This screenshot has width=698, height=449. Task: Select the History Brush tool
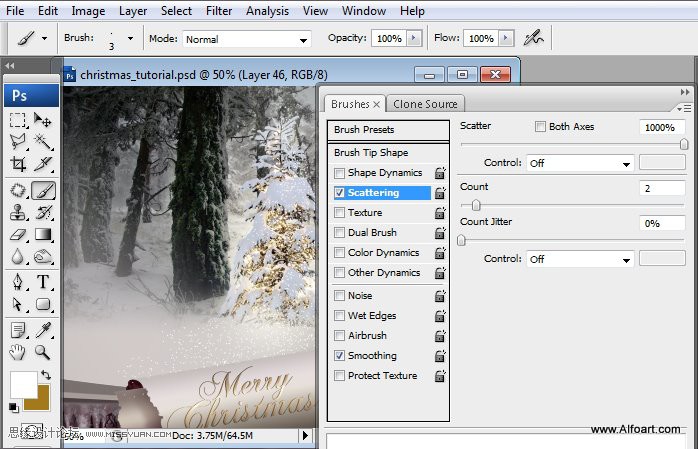click(43, 212)
